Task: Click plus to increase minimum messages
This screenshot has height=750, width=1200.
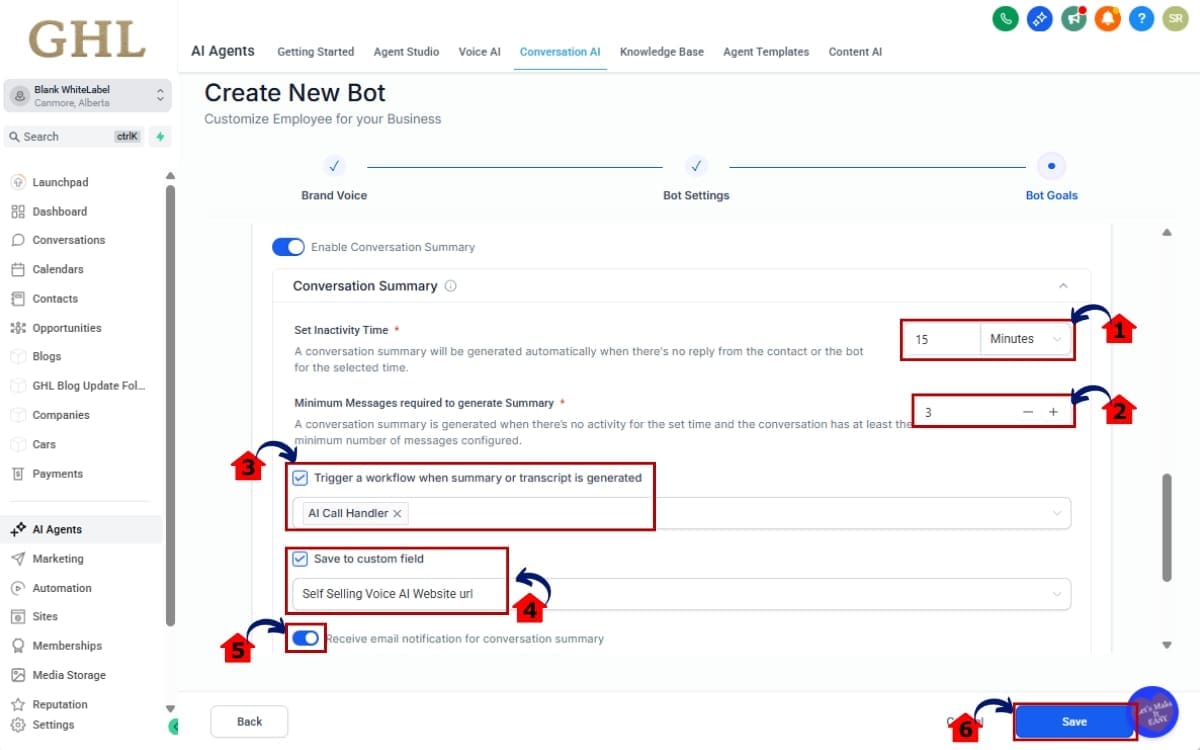Action: pos(1053,412)
